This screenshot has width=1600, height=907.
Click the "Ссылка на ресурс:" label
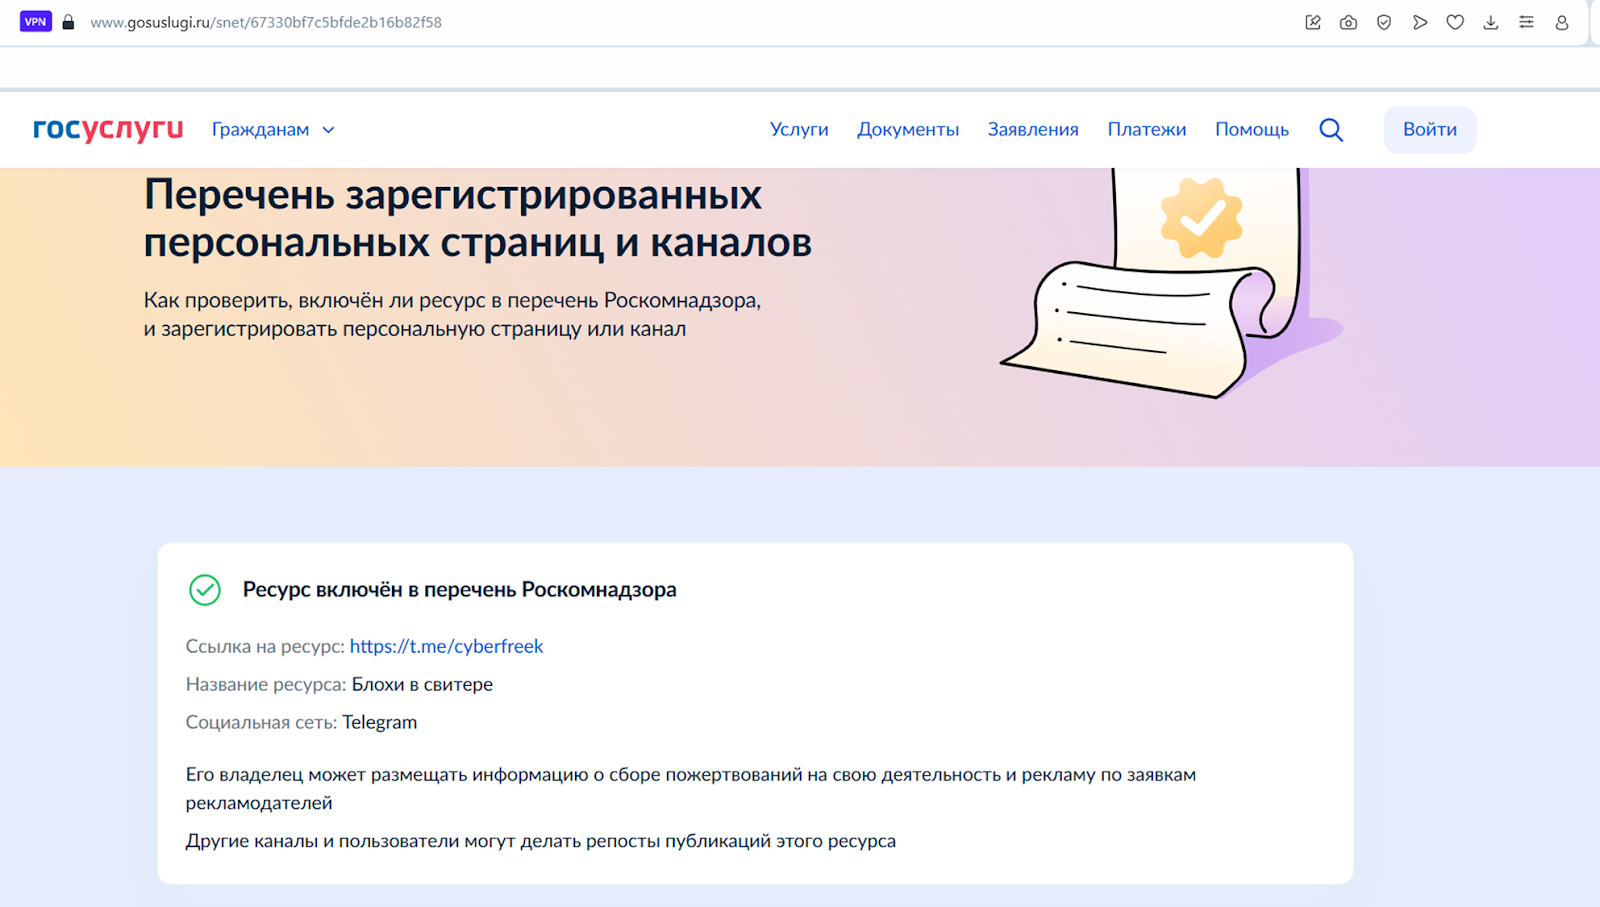pyautogui.click(x=265, y=646)
